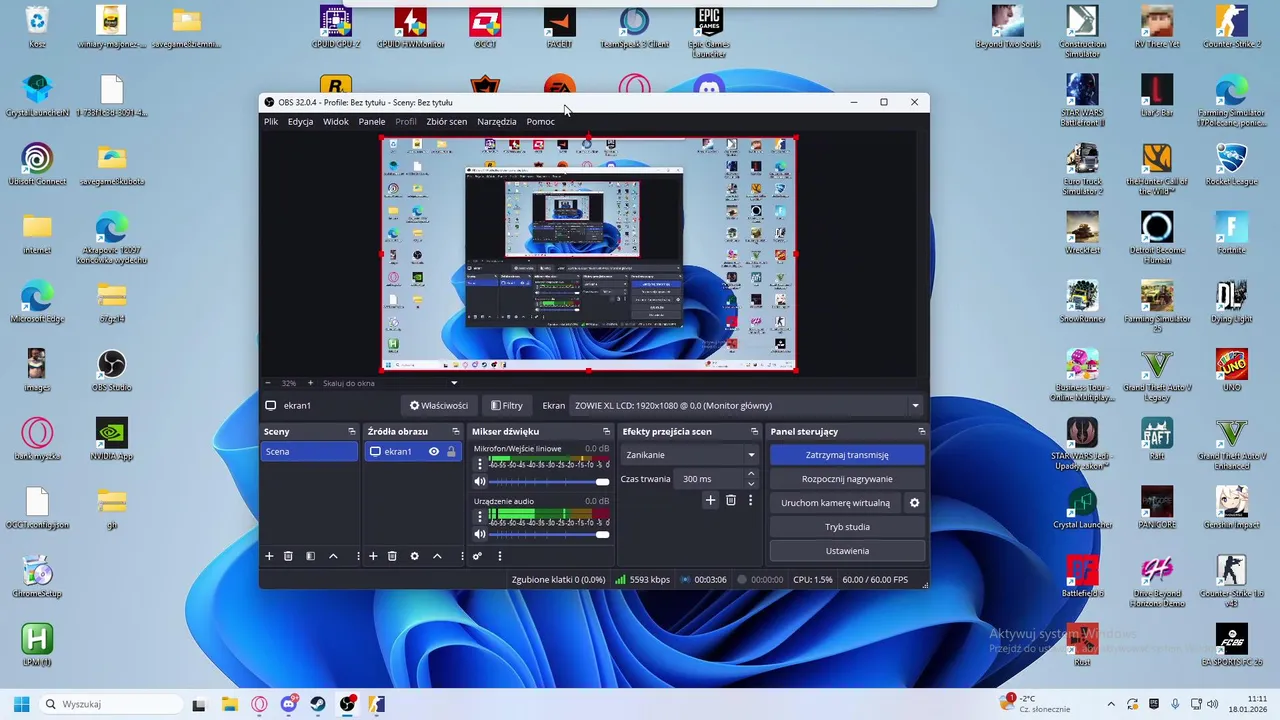Open transition properties three-dot menu
Viewport: 1280px width, 720px height.
(750, 500)
